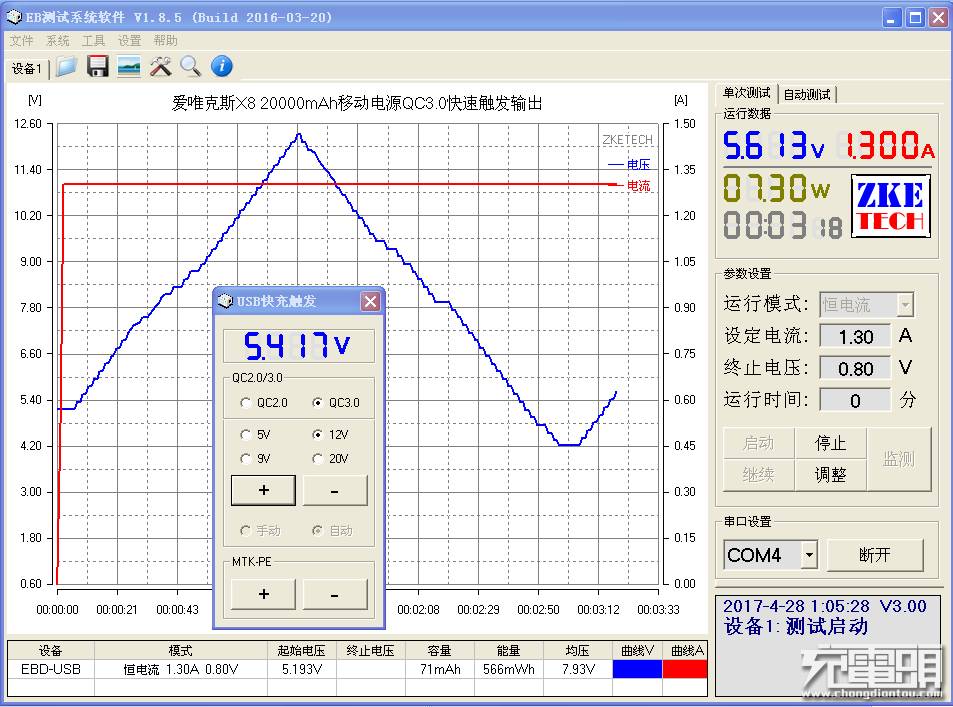Viewport: 953px width, 707px height.
Task: Save data with the floppy disk icon
Action: pyautogui.click(x=97, y=66)
